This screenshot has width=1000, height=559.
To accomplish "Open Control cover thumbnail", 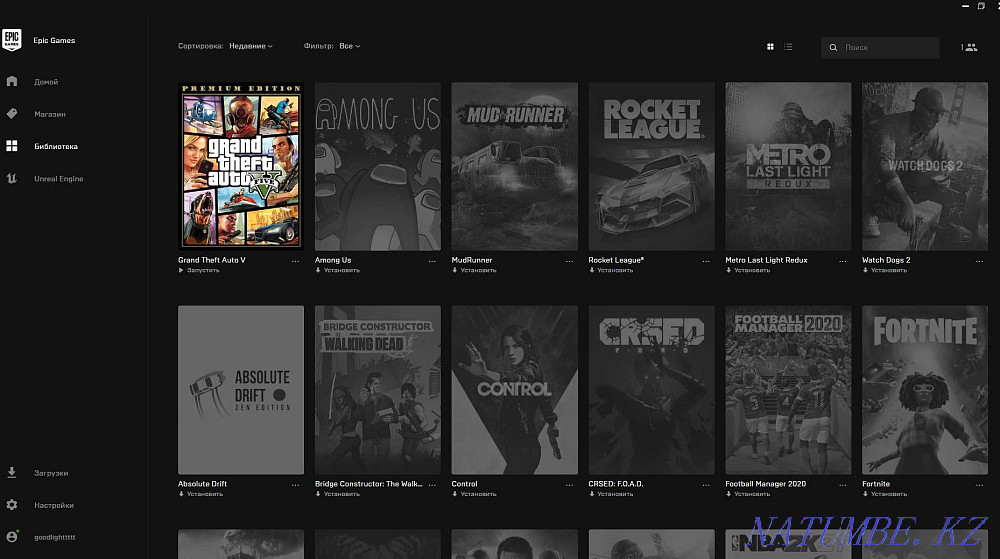I will (x=515, y=390).
